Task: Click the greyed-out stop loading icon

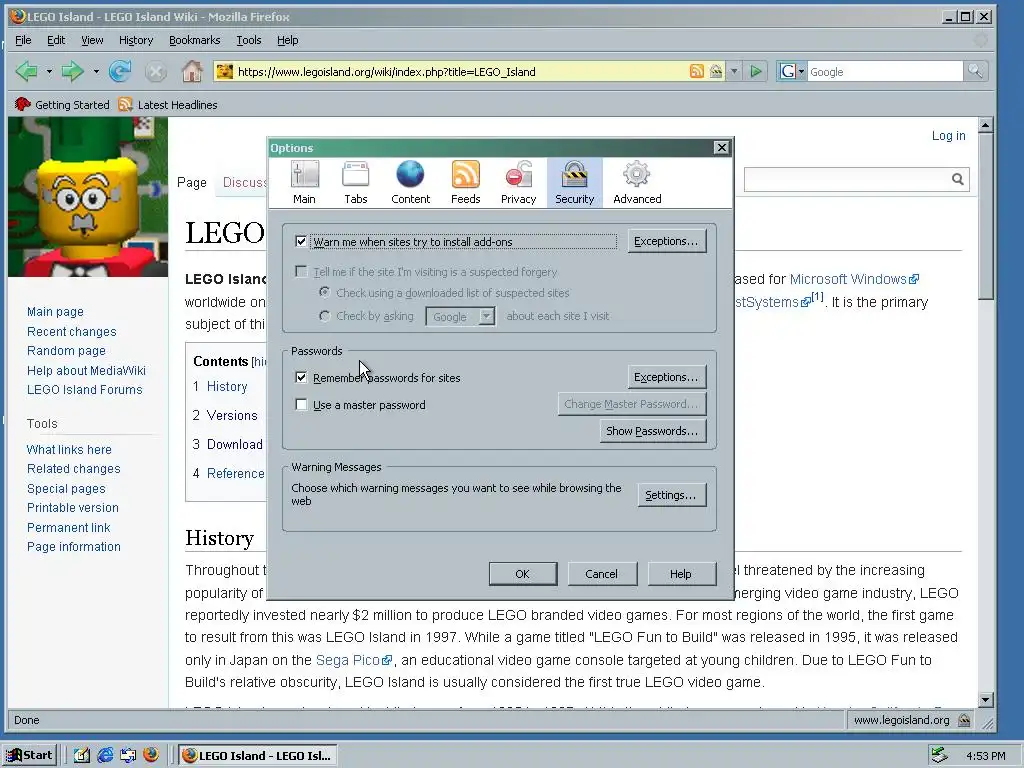Action: [x=155, y=71]
